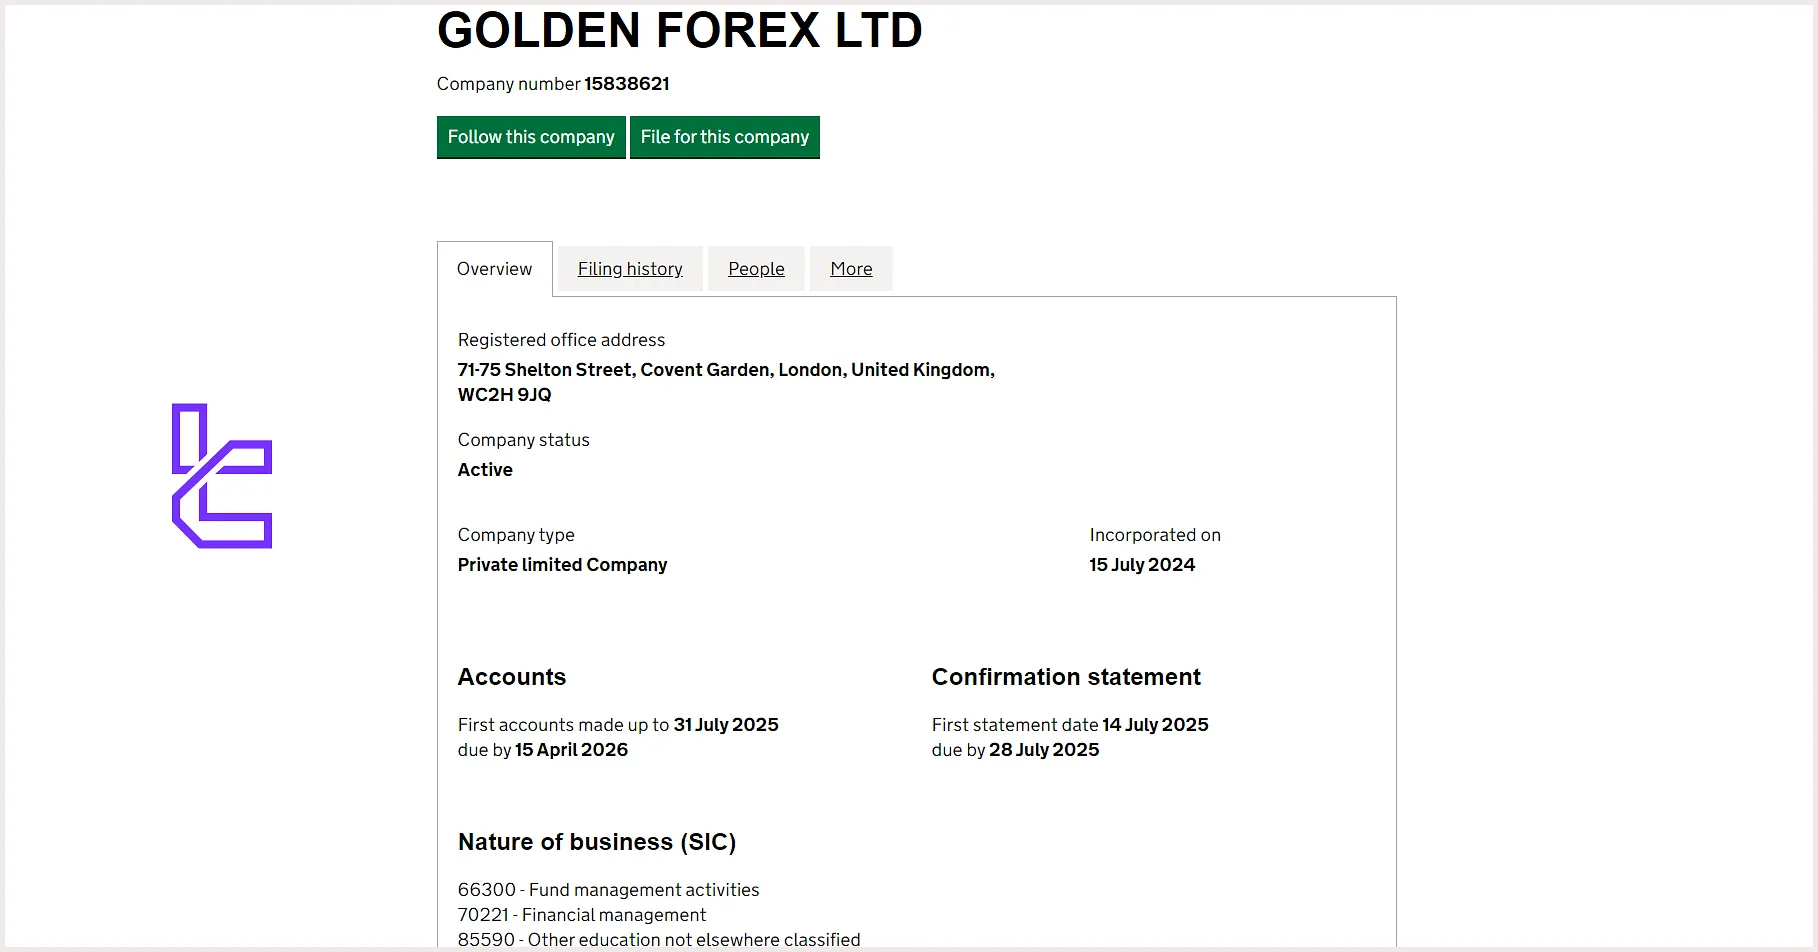Click the Nature of business (SIC) heading
This screenshot has height=952, width=1818.
tap(597, 842)
